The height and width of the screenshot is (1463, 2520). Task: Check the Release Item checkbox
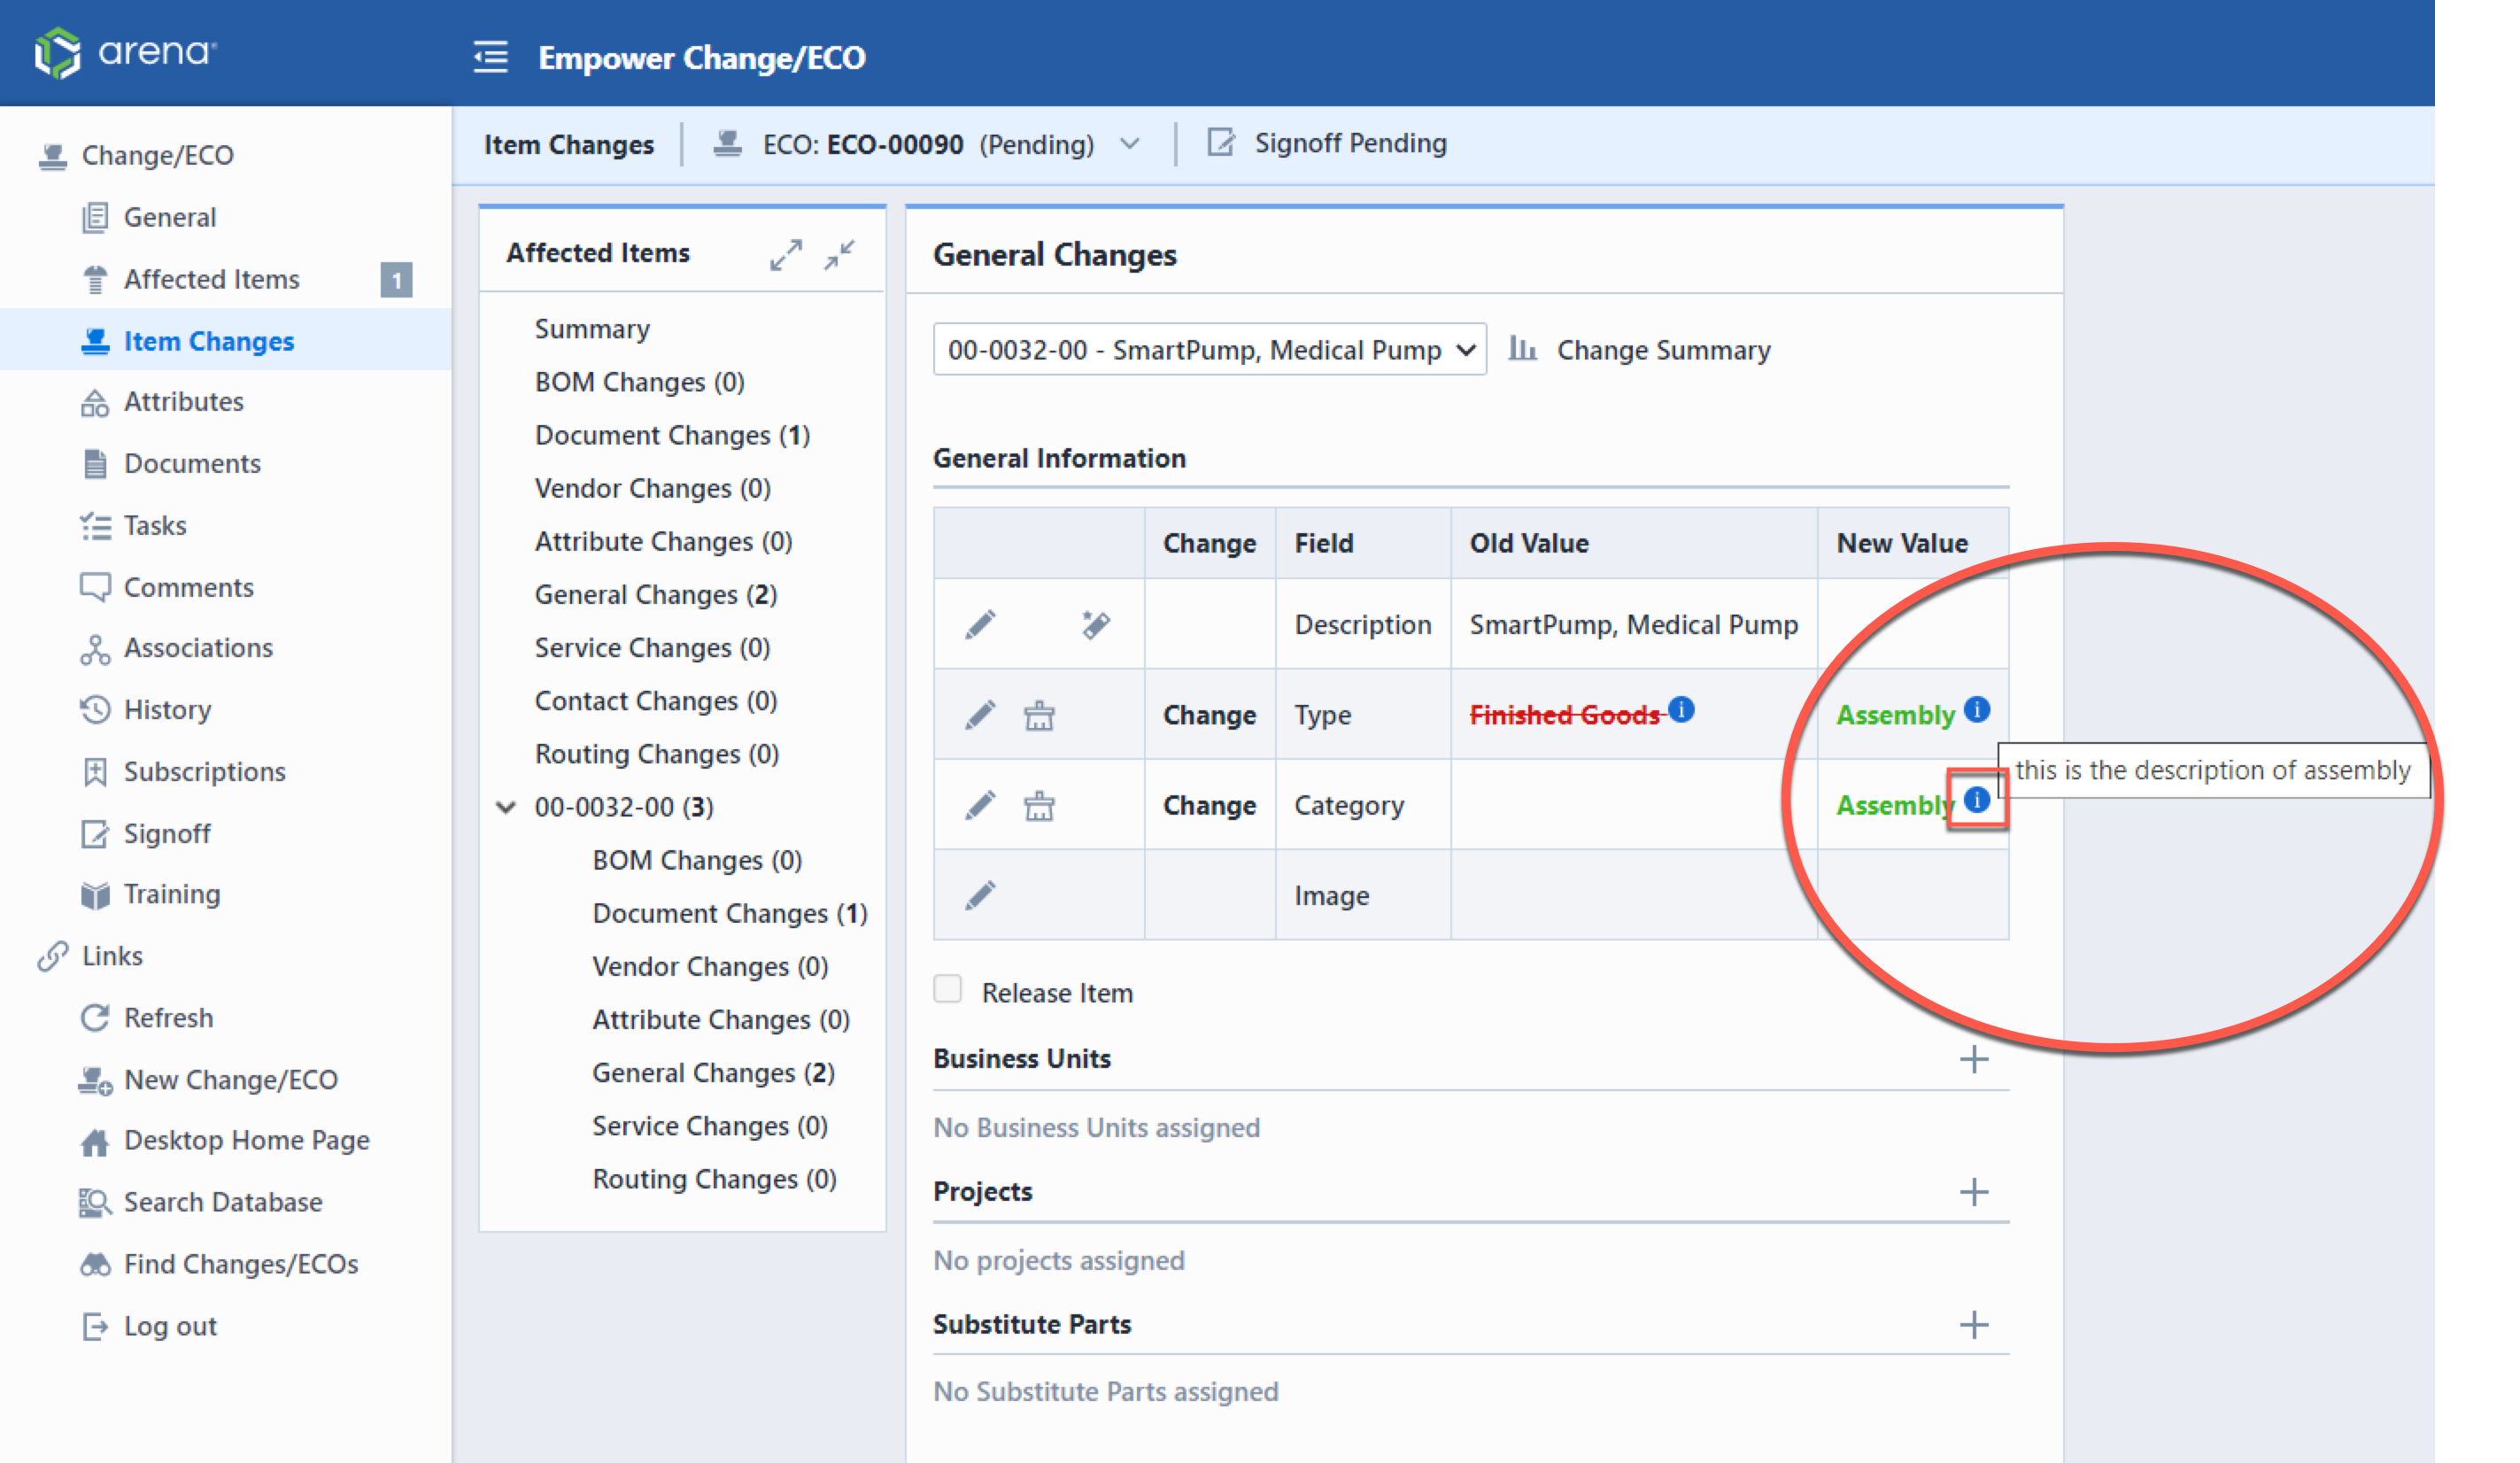(947, 989)
